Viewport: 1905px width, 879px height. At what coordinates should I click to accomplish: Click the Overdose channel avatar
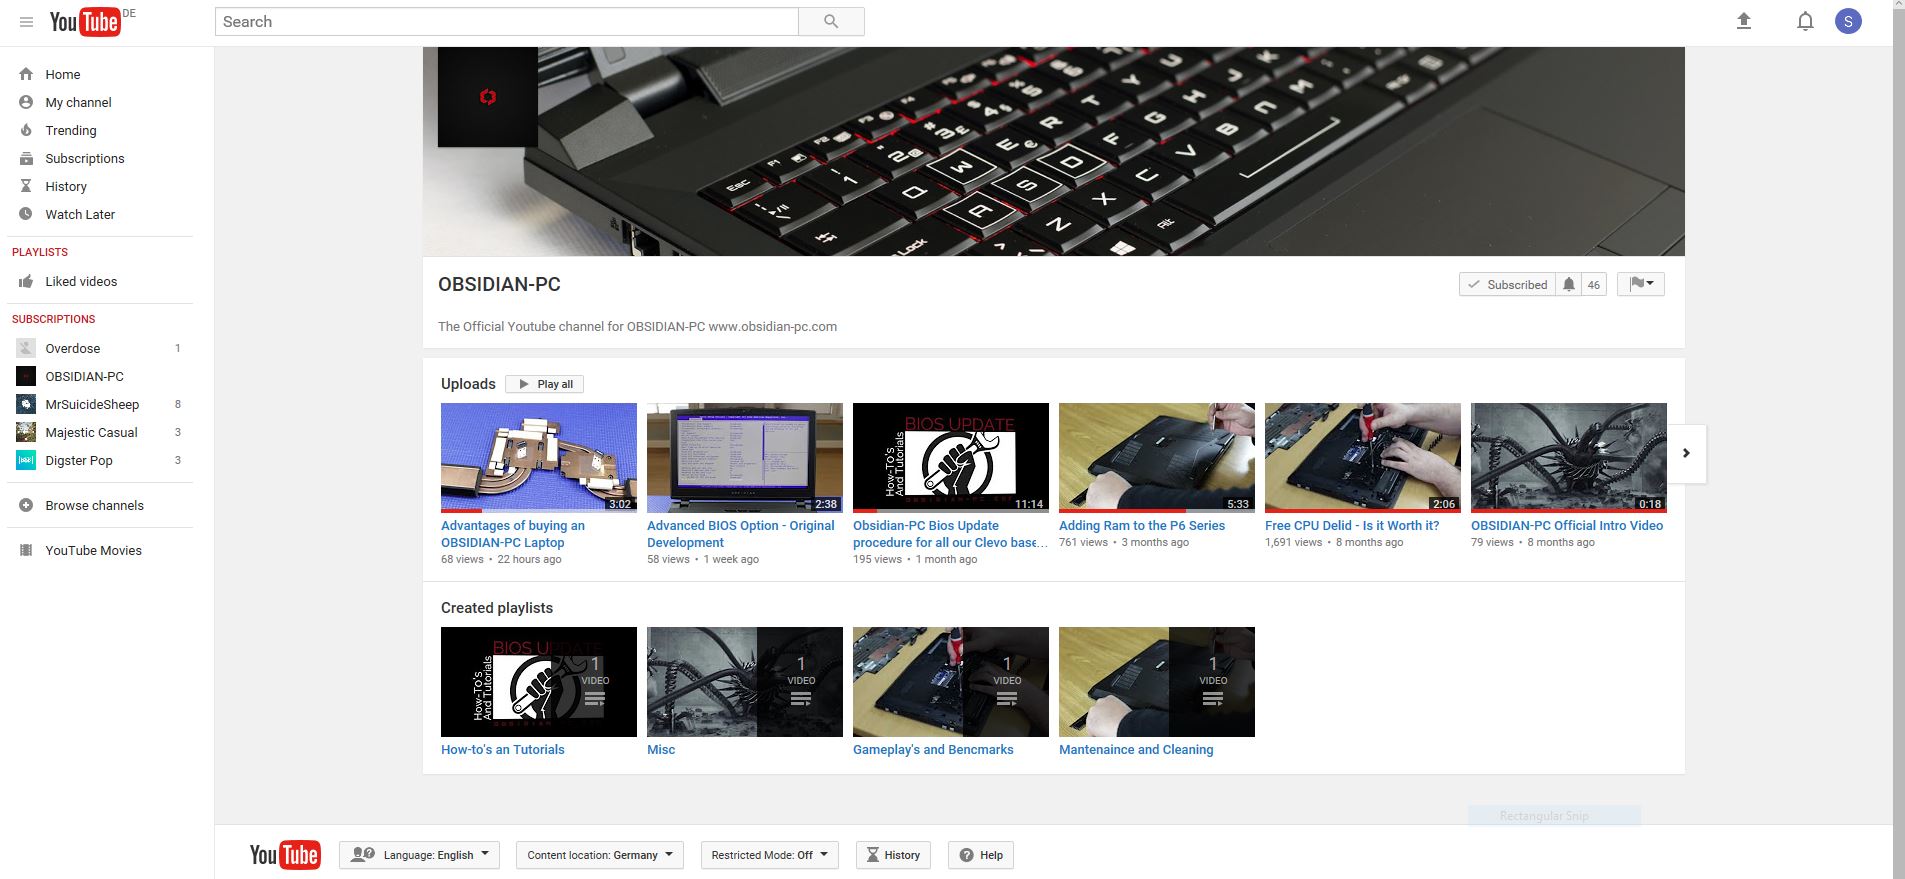click(x=26, y=348)
